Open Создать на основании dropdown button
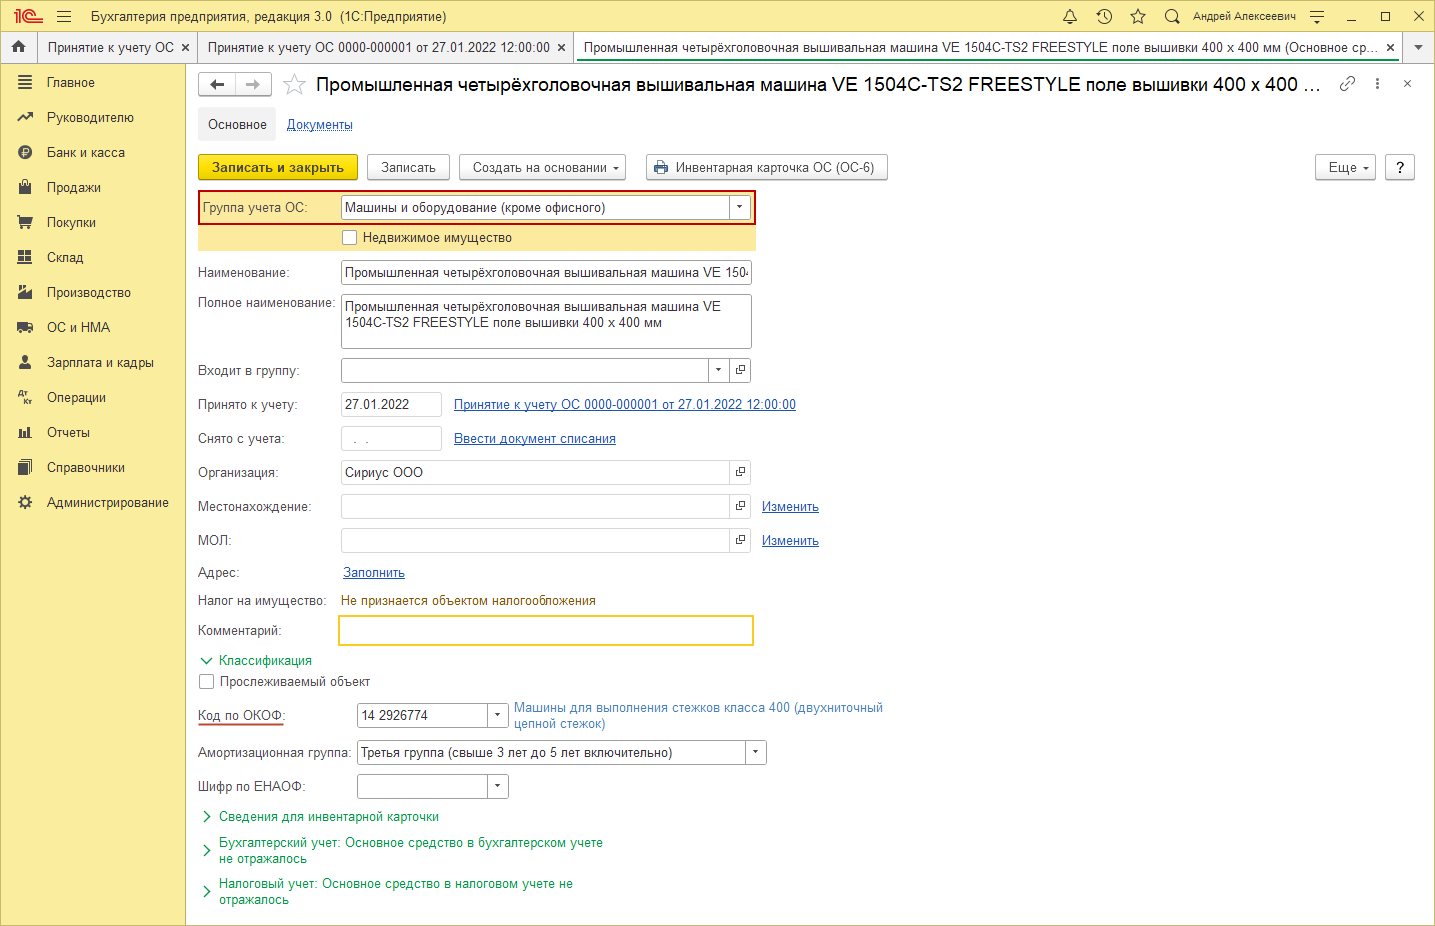The image size is (1435, 926). coord(542,167)
